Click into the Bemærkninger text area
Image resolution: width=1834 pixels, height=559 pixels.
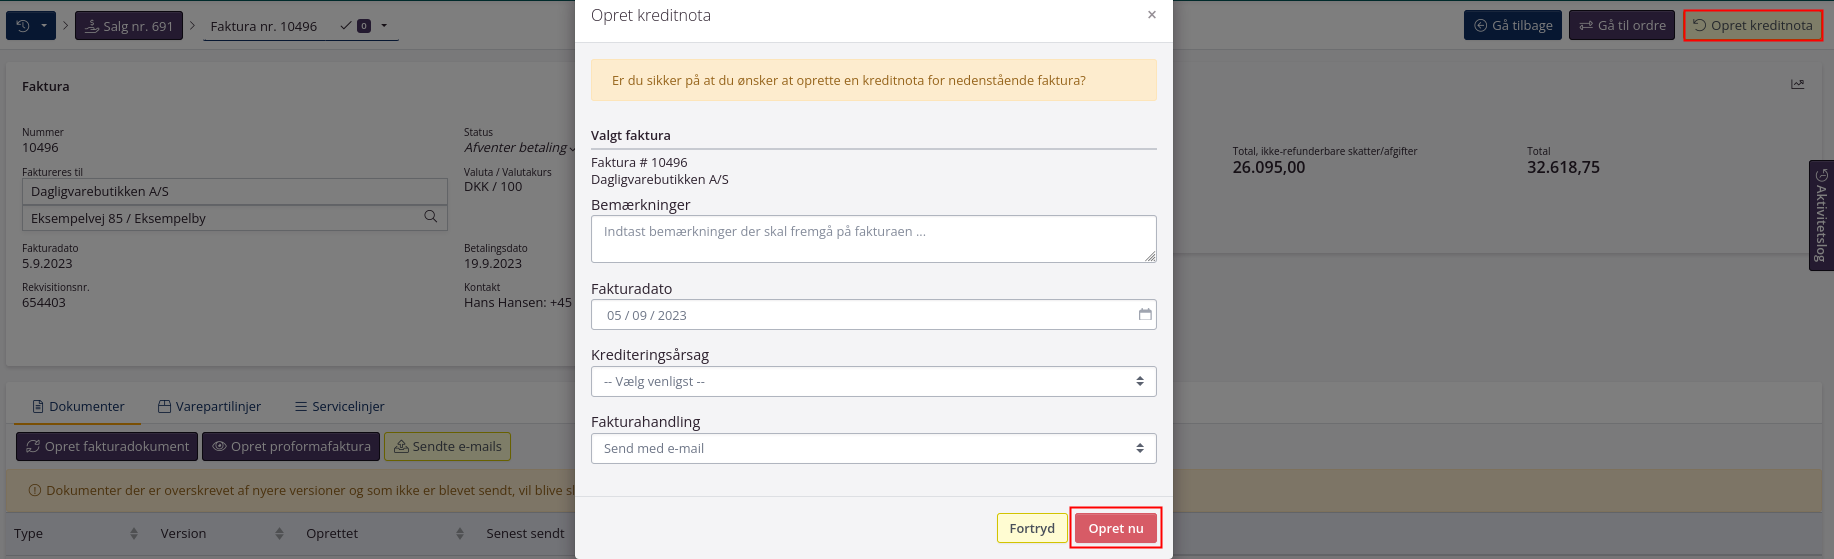click(x=873, y=240)
